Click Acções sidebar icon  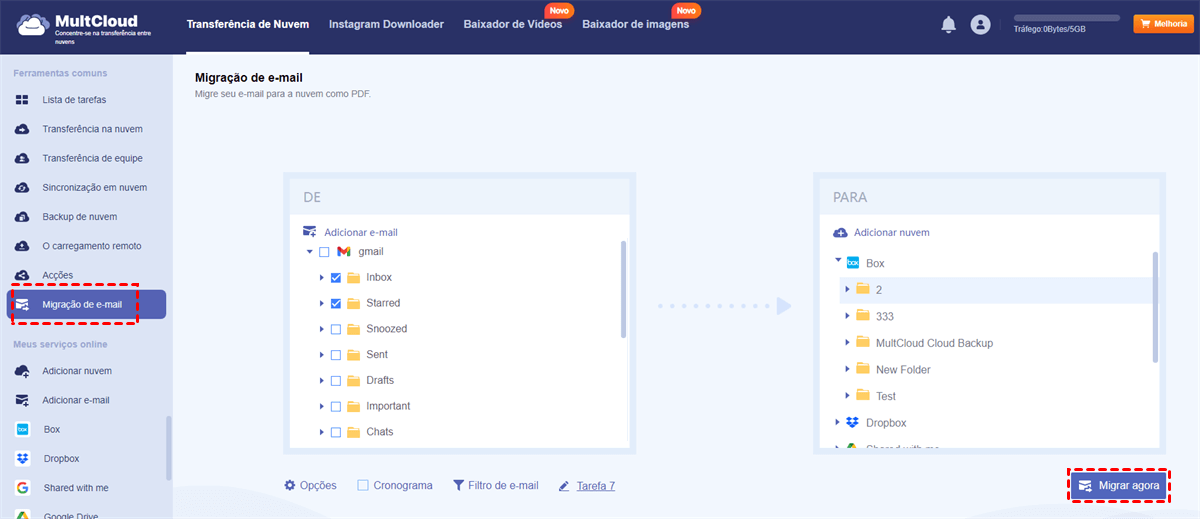pos(22,275)
